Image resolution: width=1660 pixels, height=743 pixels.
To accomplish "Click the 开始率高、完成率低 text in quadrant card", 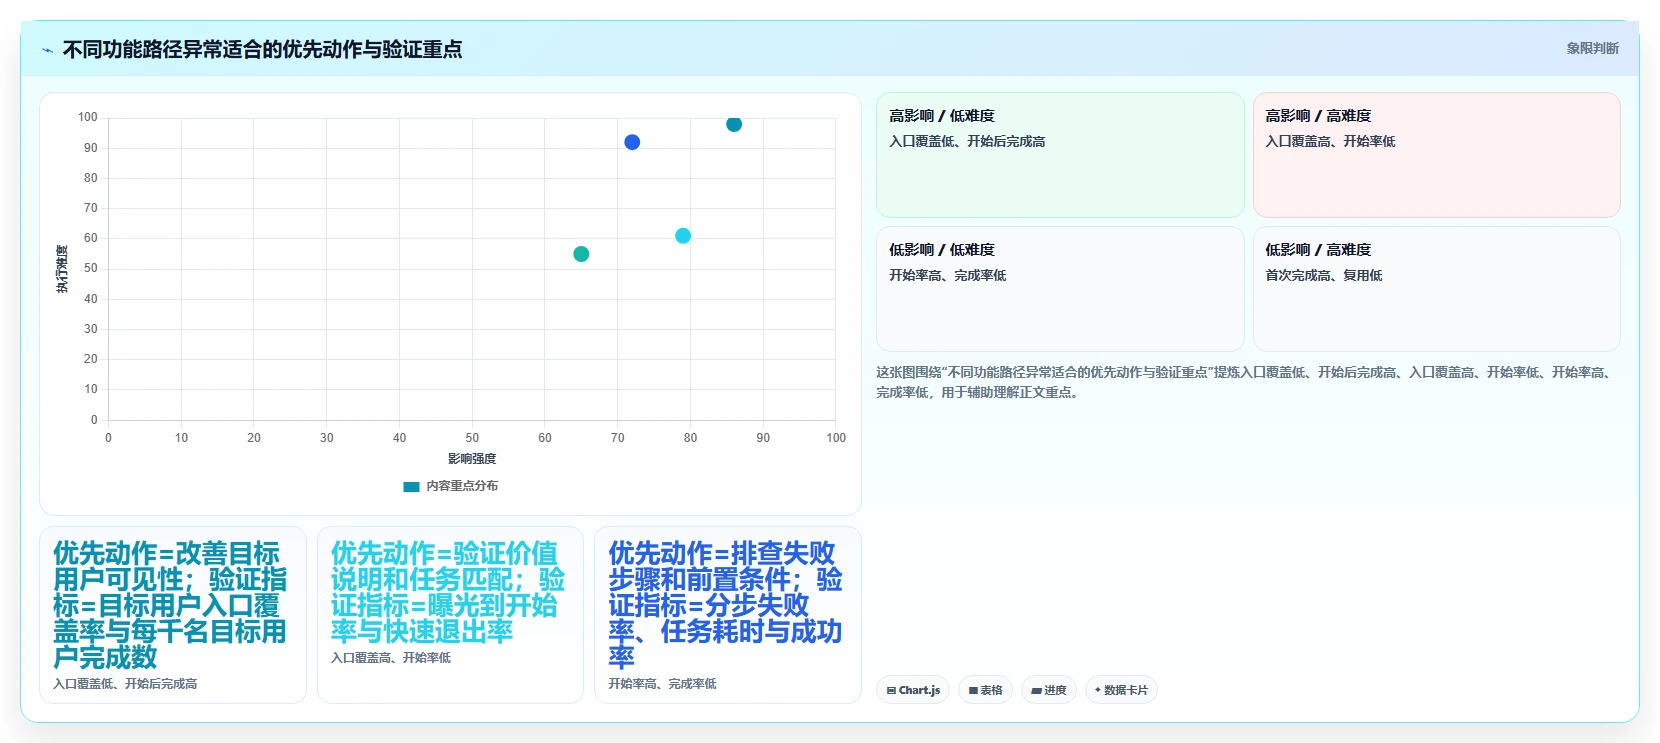I will tap(947, 276).
